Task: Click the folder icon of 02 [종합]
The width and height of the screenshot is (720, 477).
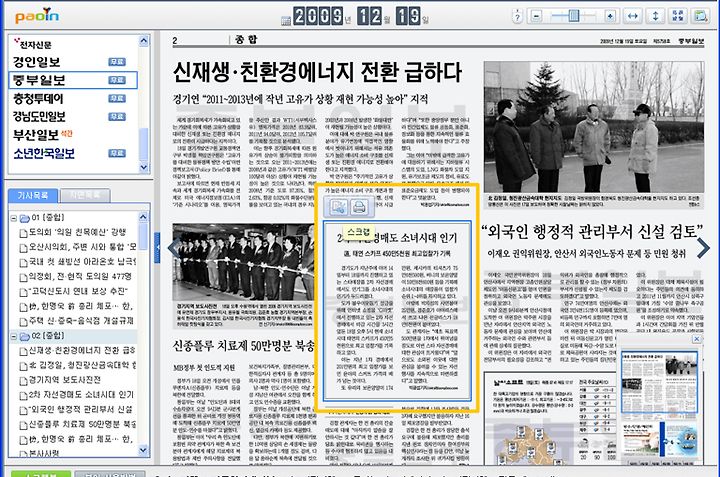Action: [x=24, y=337]
